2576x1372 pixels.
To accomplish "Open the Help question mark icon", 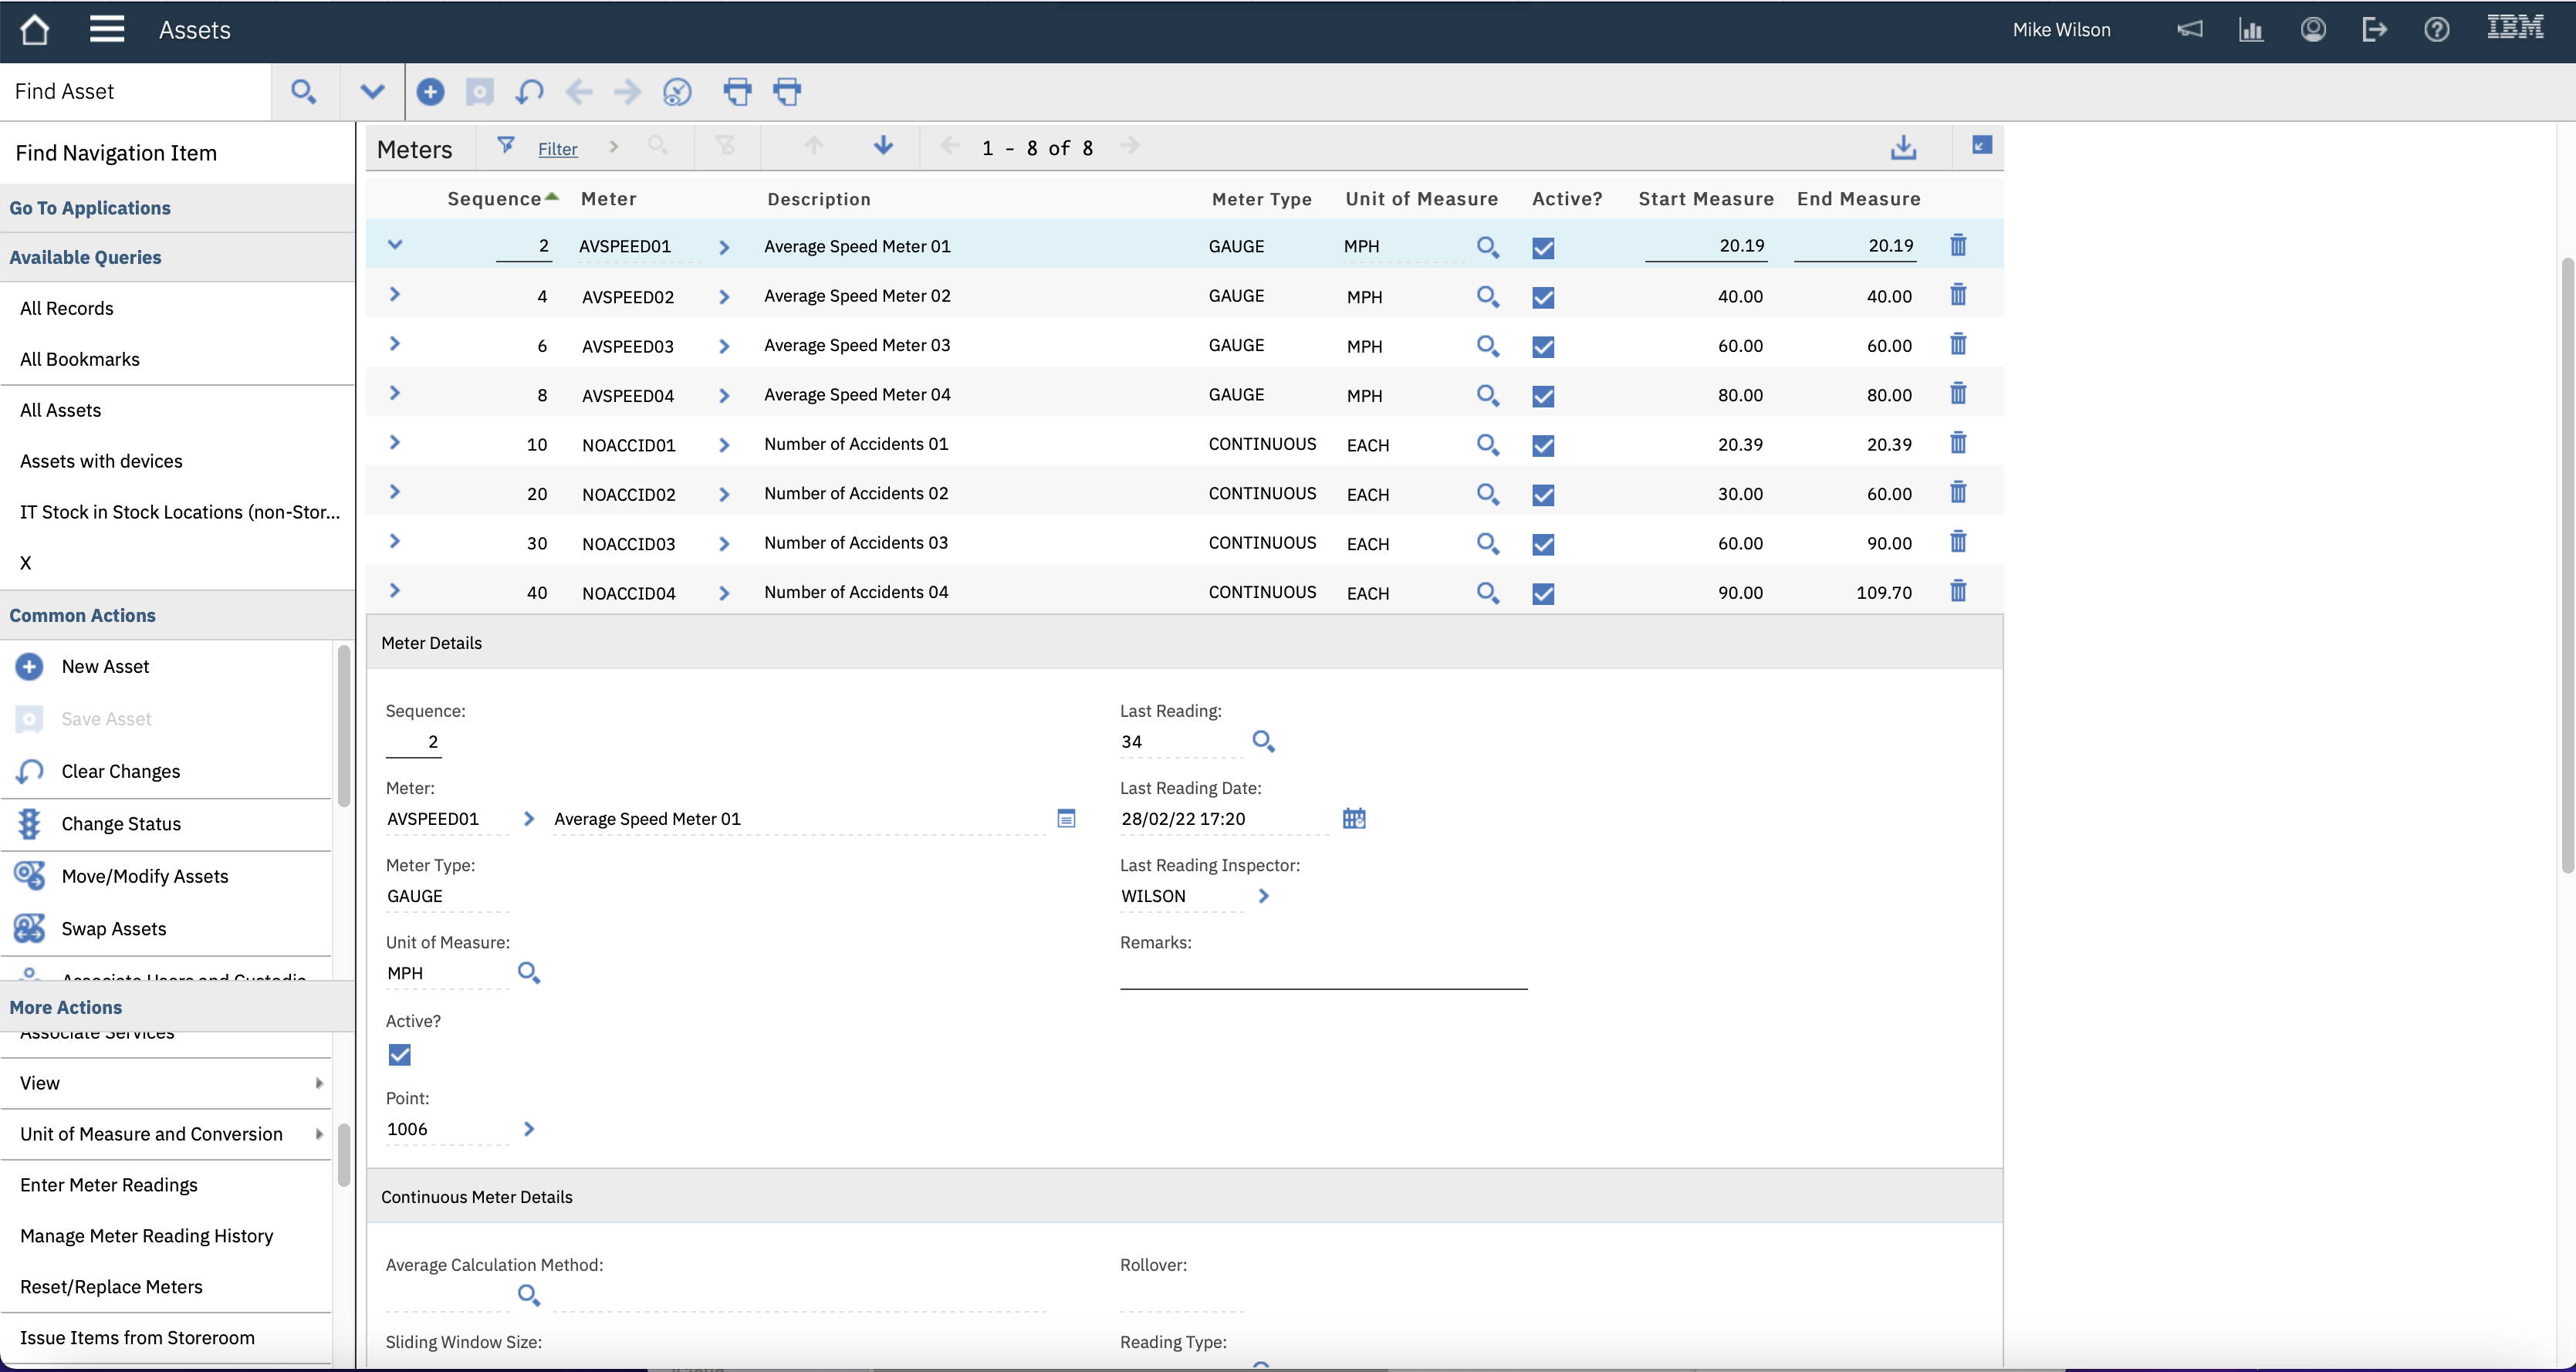I will (2436, 29).
